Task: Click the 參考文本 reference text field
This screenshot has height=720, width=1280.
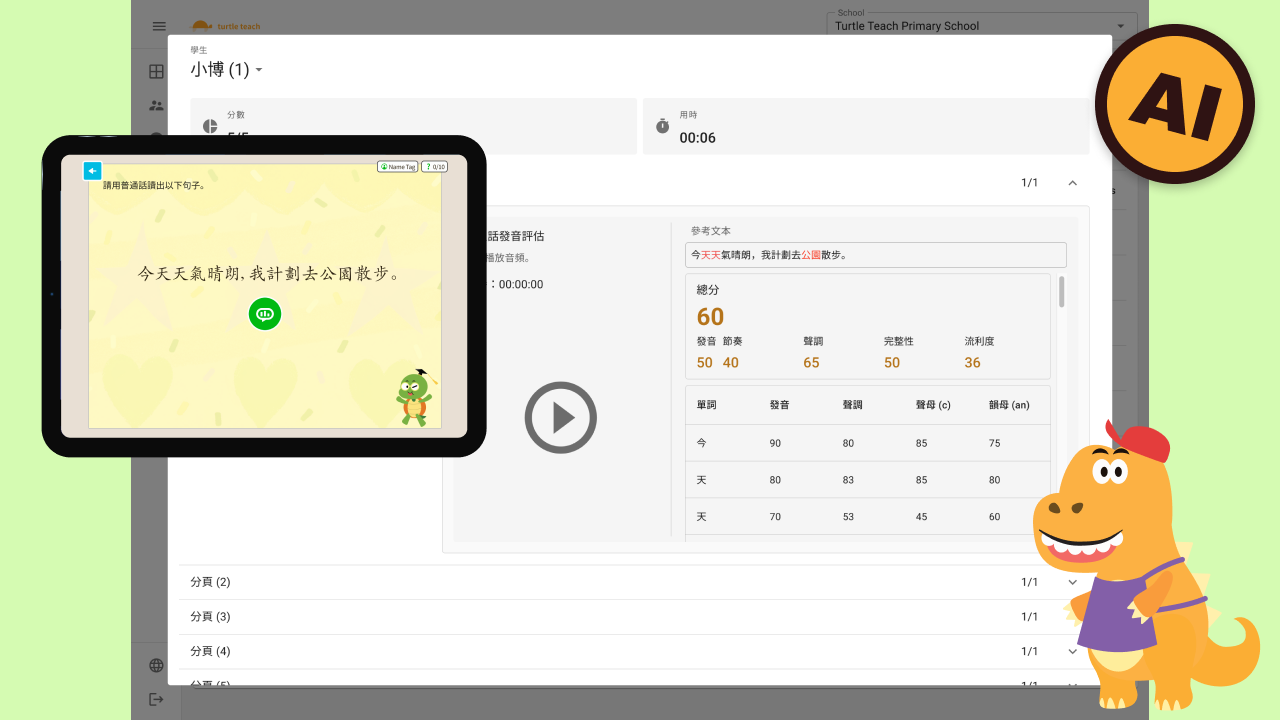Action: pos(875,255)
